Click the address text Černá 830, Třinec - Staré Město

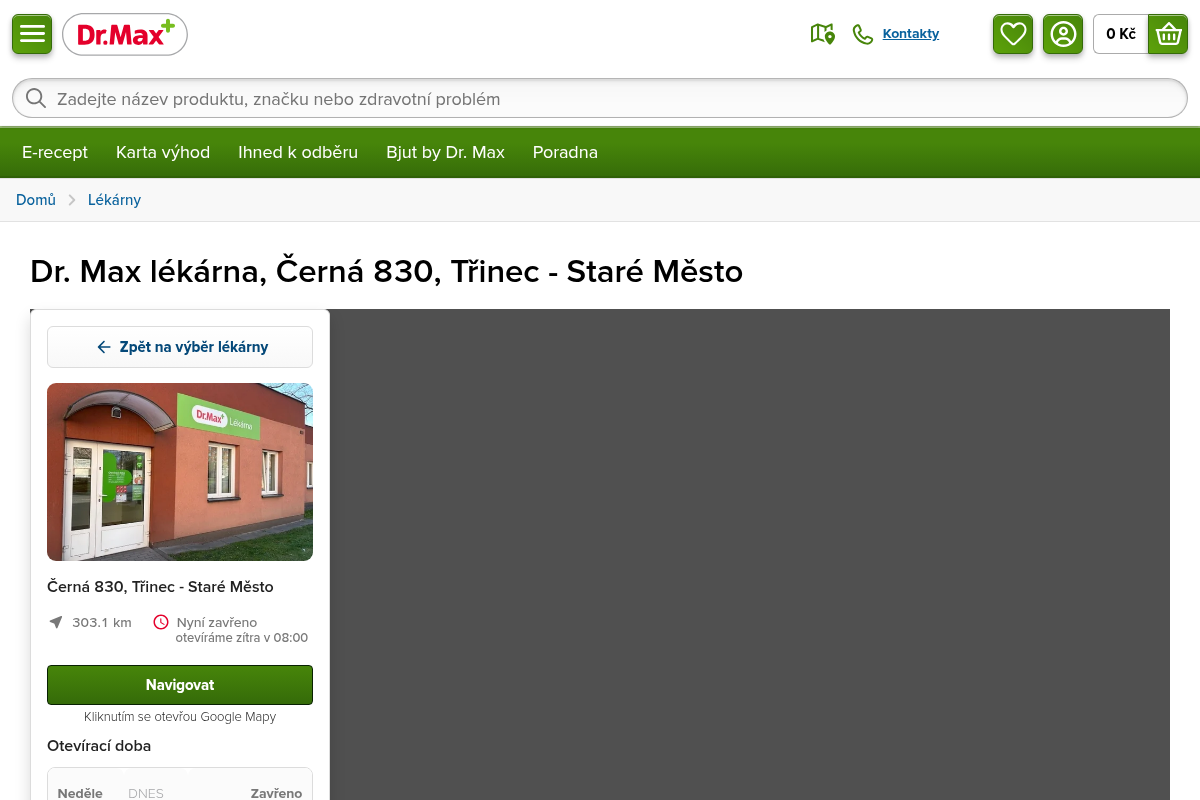click(x=160, y=587)
